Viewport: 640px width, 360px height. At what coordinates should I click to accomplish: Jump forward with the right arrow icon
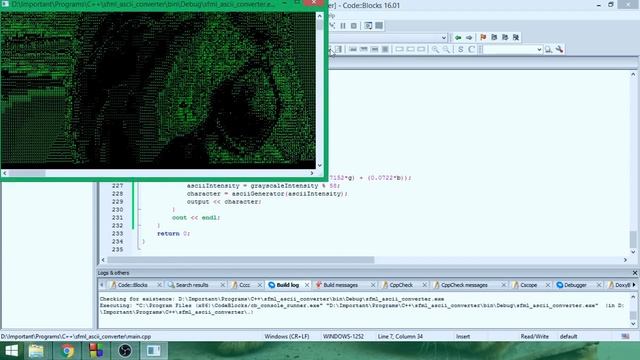click(469, 38)
